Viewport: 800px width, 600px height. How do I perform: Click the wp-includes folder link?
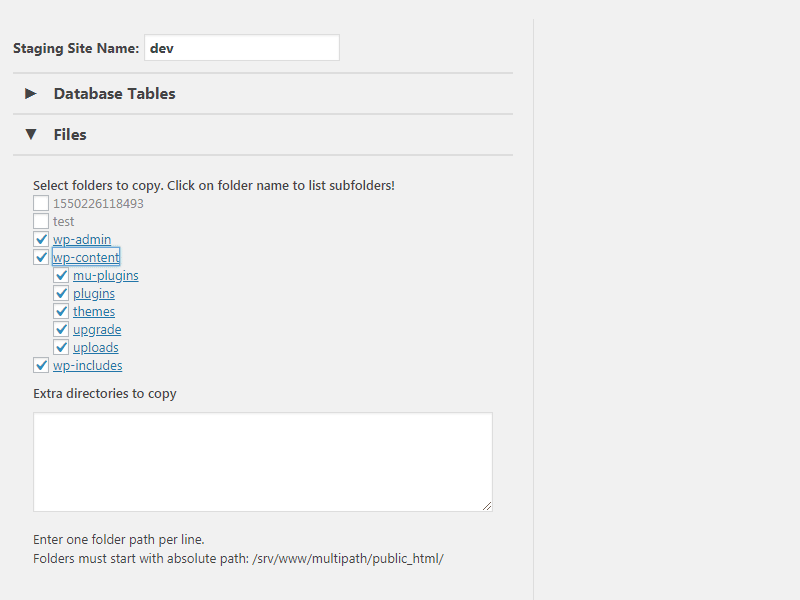pos(87,365)
